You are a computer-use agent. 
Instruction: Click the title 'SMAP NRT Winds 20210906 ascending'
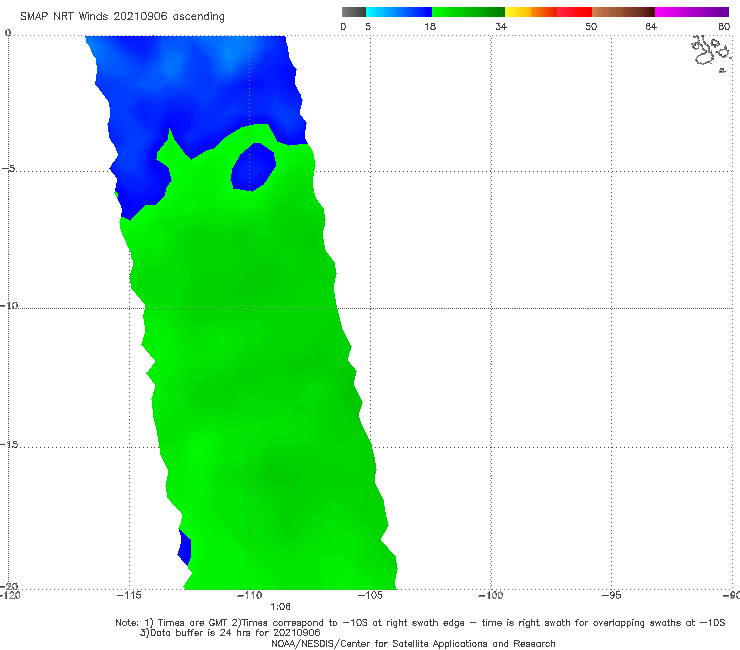(x=122, y=16)
